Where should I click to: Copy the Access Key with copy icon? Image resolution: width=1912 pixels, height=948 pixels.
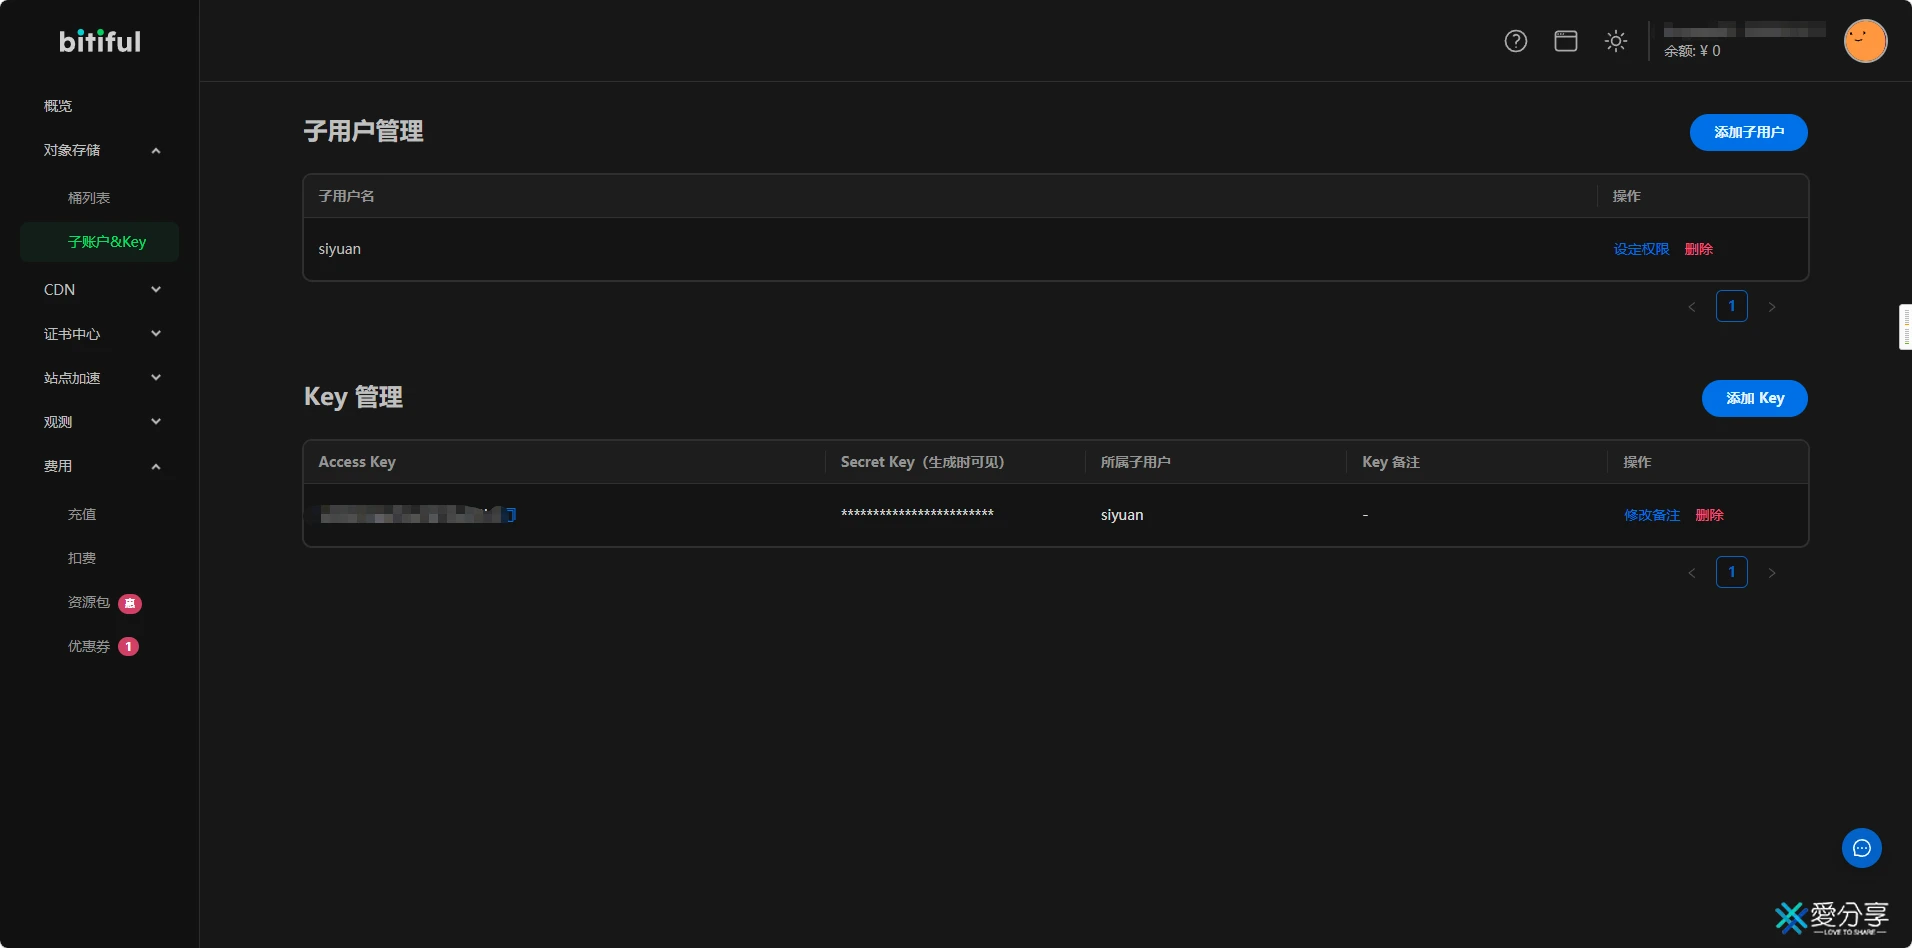pyautogui.click(x=511, y=515)
